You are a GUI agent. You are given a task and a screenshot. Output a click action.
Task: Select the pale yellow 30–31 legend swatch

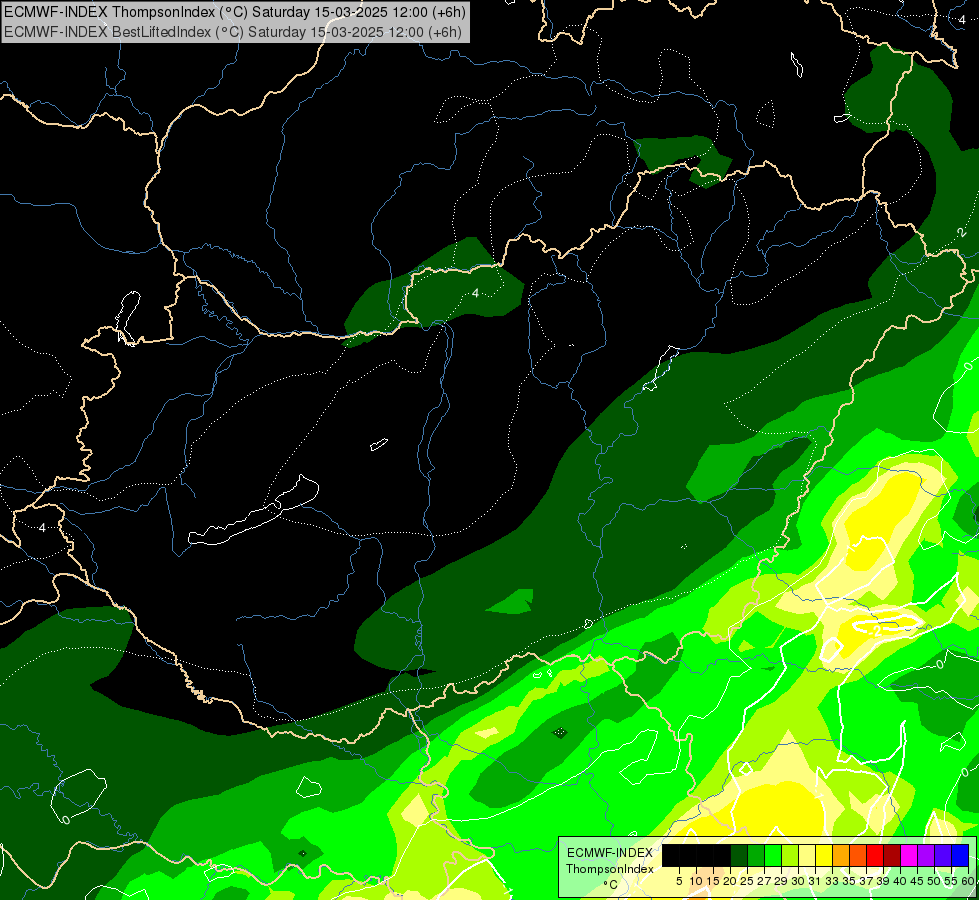(x=807, y=856)
